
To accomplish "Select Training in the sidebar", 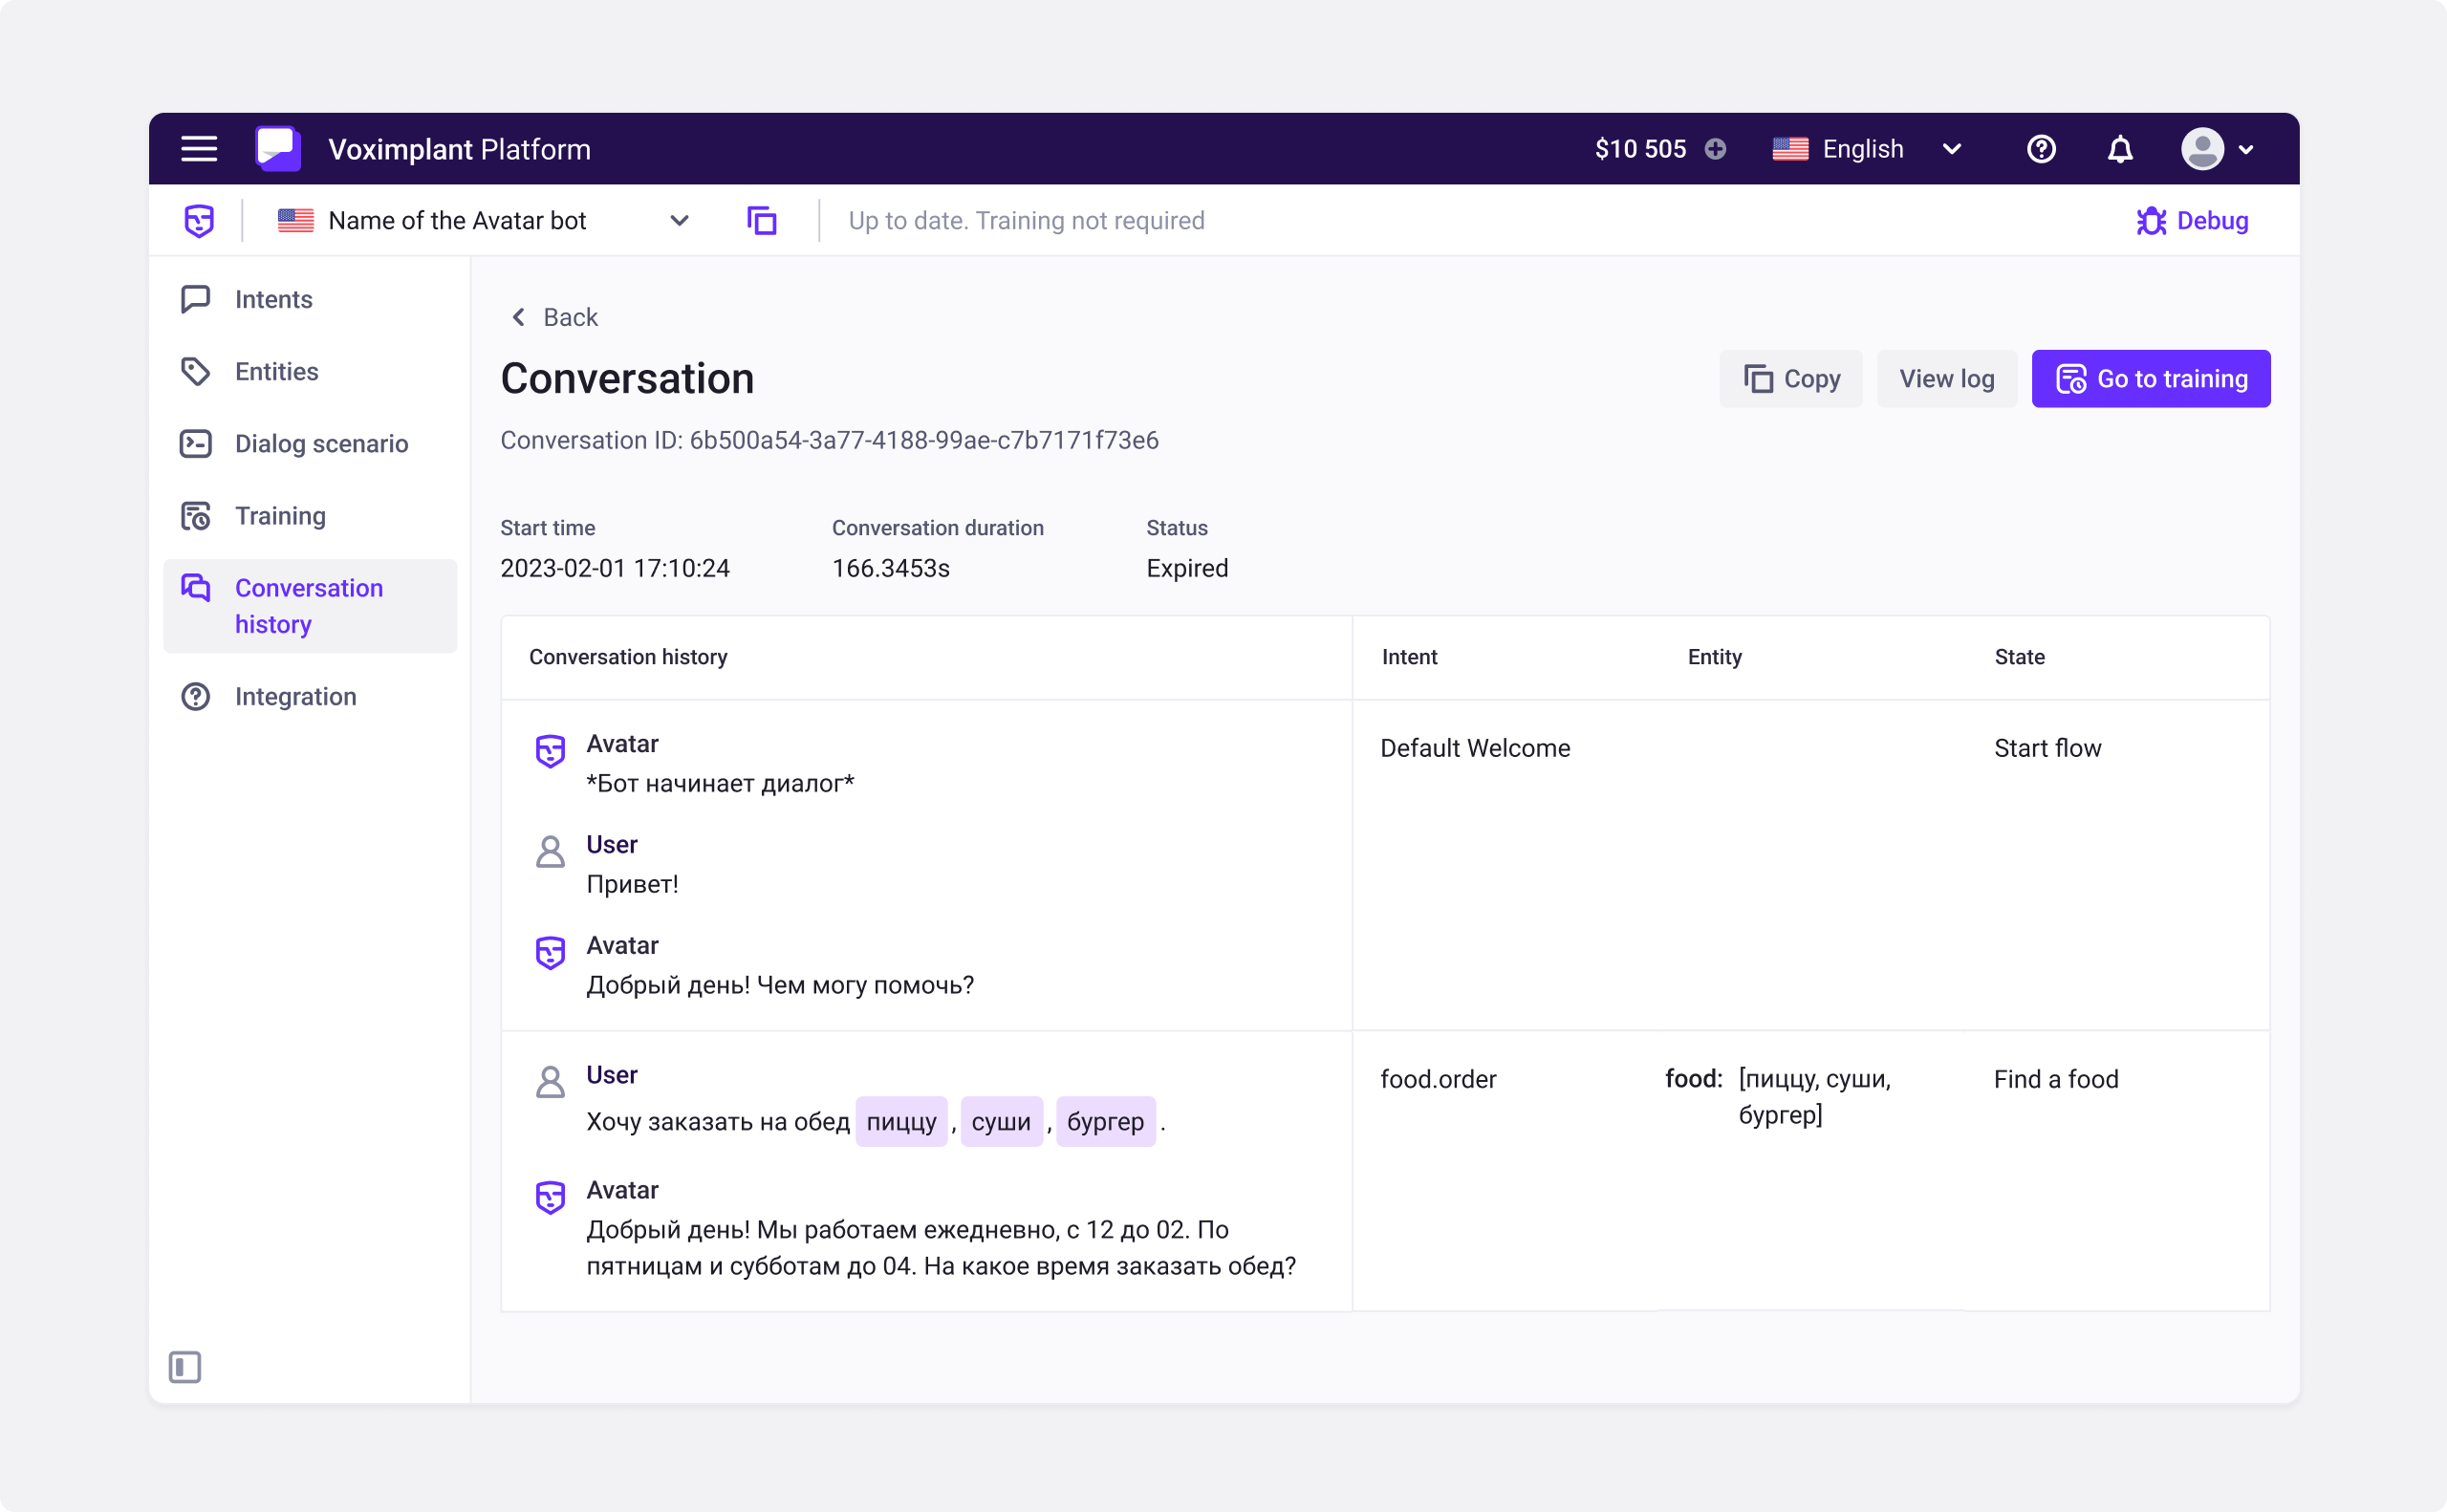I will [x=280, y=515].
